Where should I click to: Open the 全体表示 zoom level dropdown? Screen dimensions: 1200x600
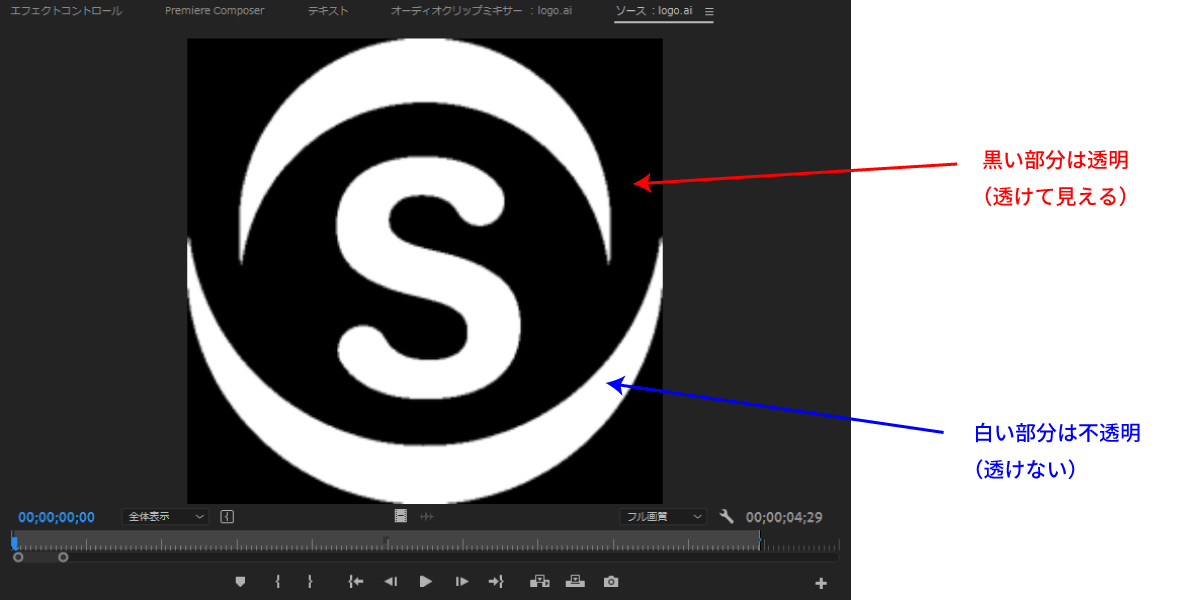(x=165, y=517)
